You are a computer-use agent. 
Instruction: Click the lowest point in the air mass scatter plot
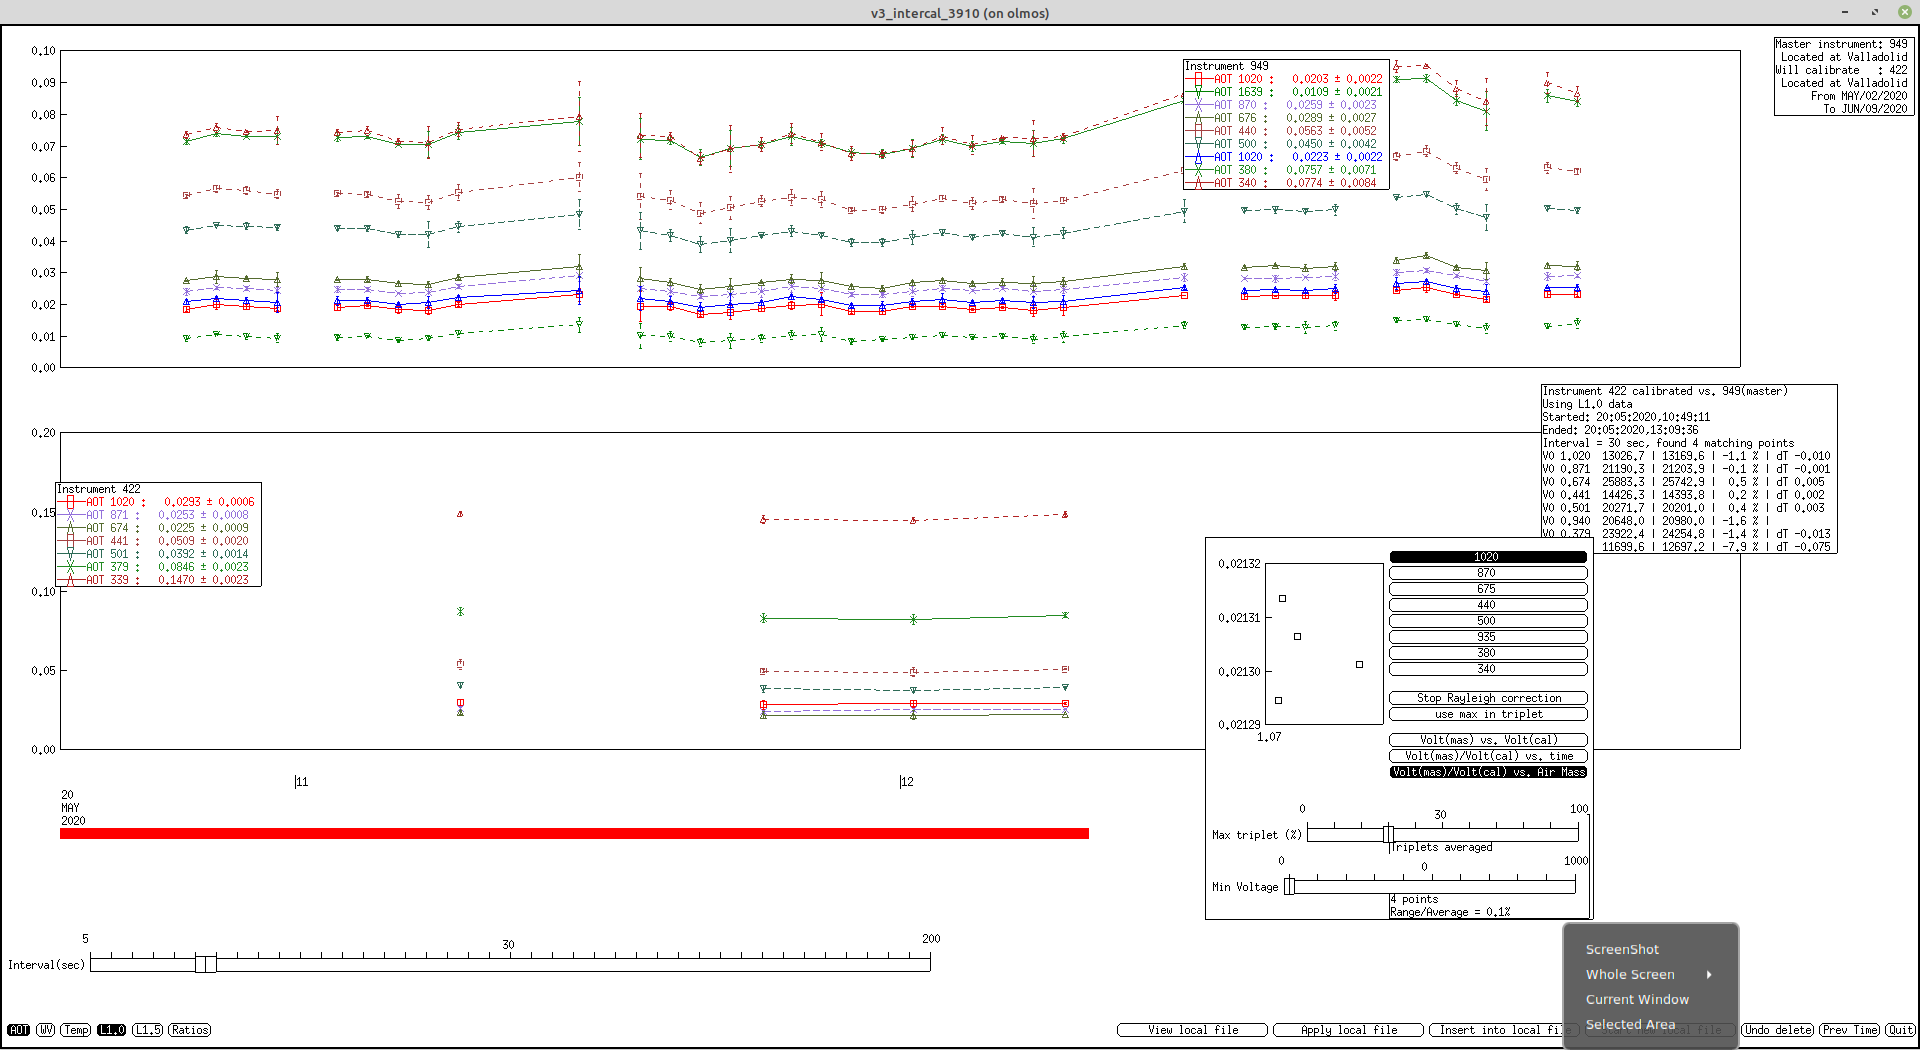coord(1279,700)
